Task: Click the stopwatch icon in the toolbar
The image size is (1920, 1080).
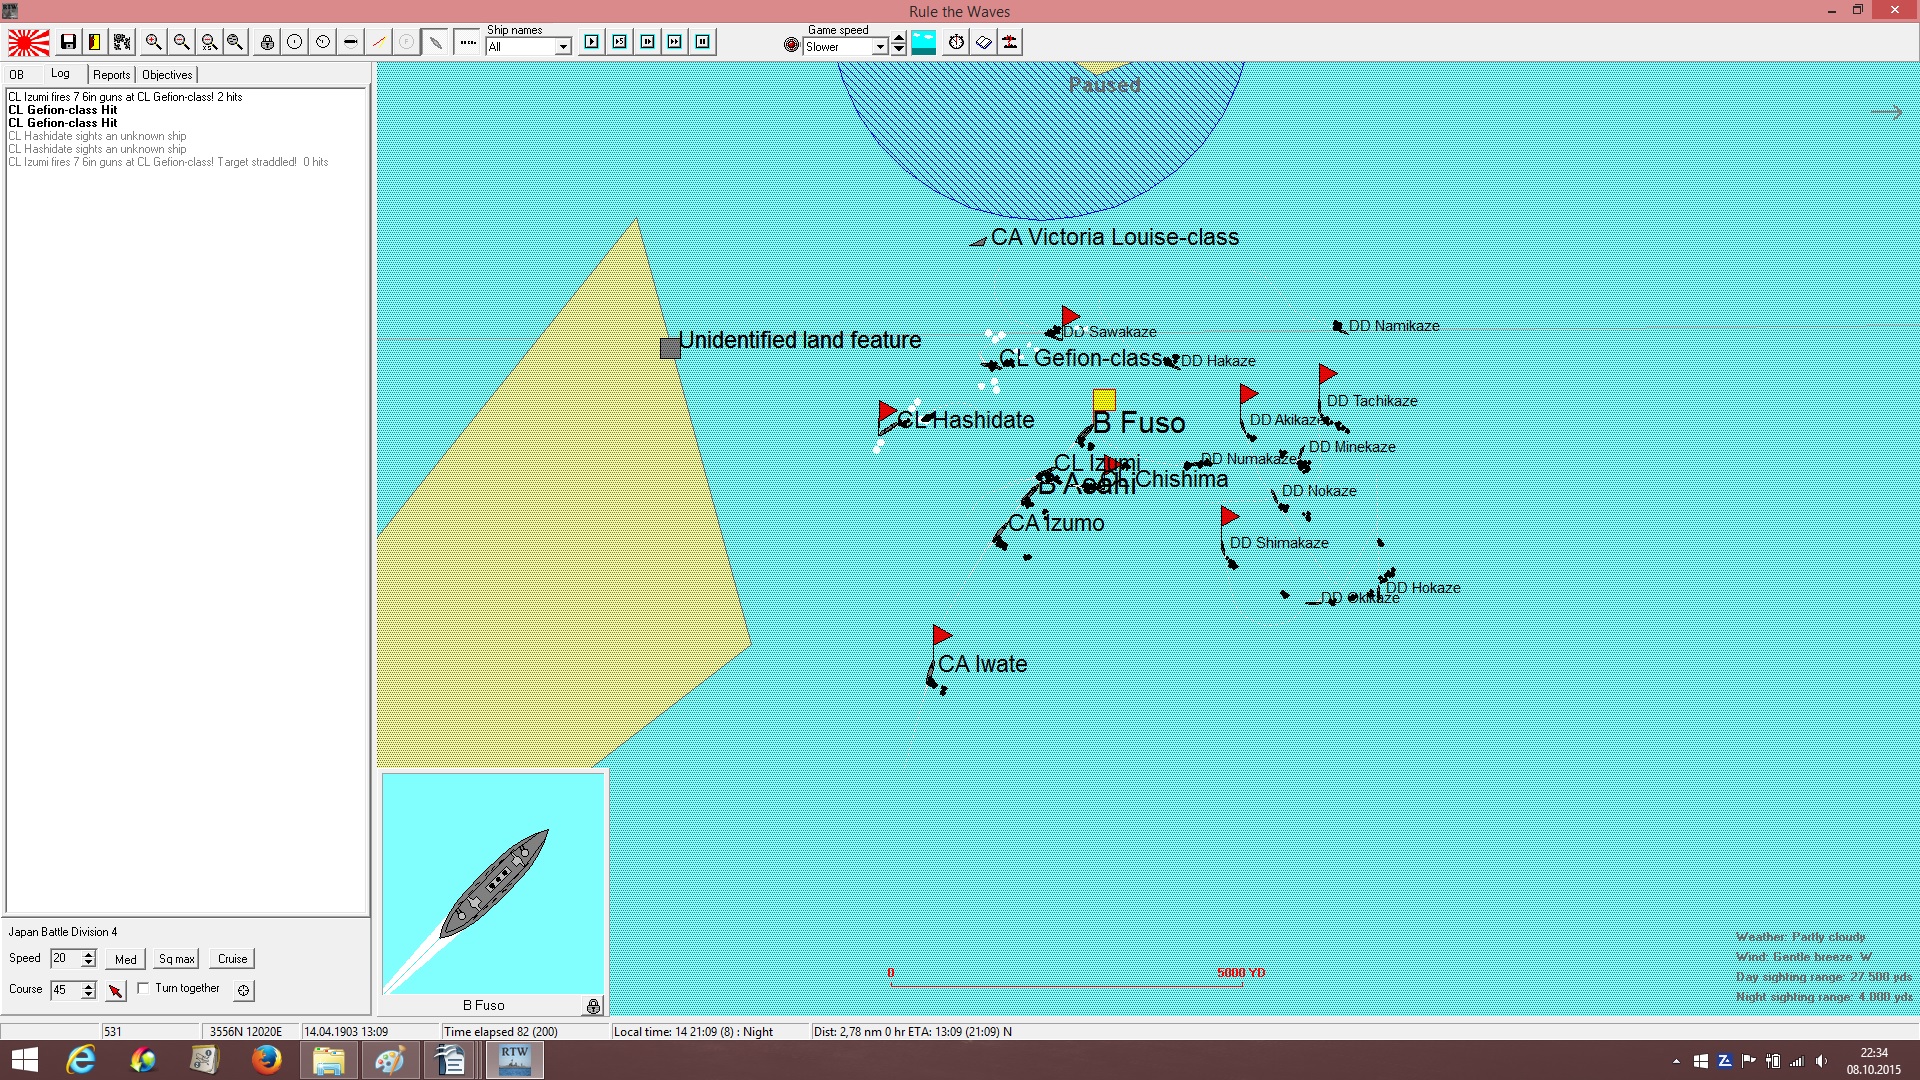Action: 957,42
